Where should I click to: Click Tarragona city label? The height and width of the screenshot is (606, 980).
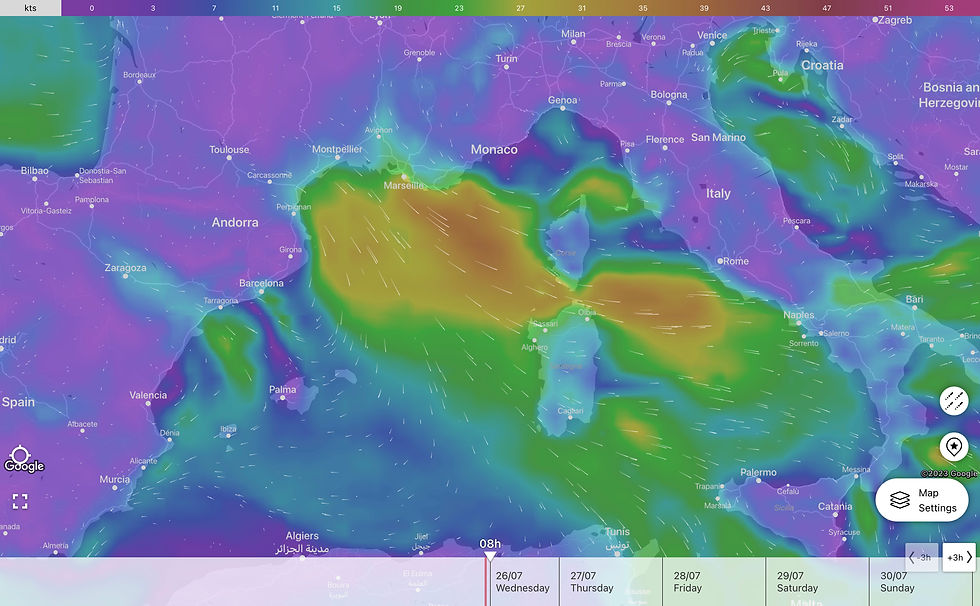[x=221, y=301]
